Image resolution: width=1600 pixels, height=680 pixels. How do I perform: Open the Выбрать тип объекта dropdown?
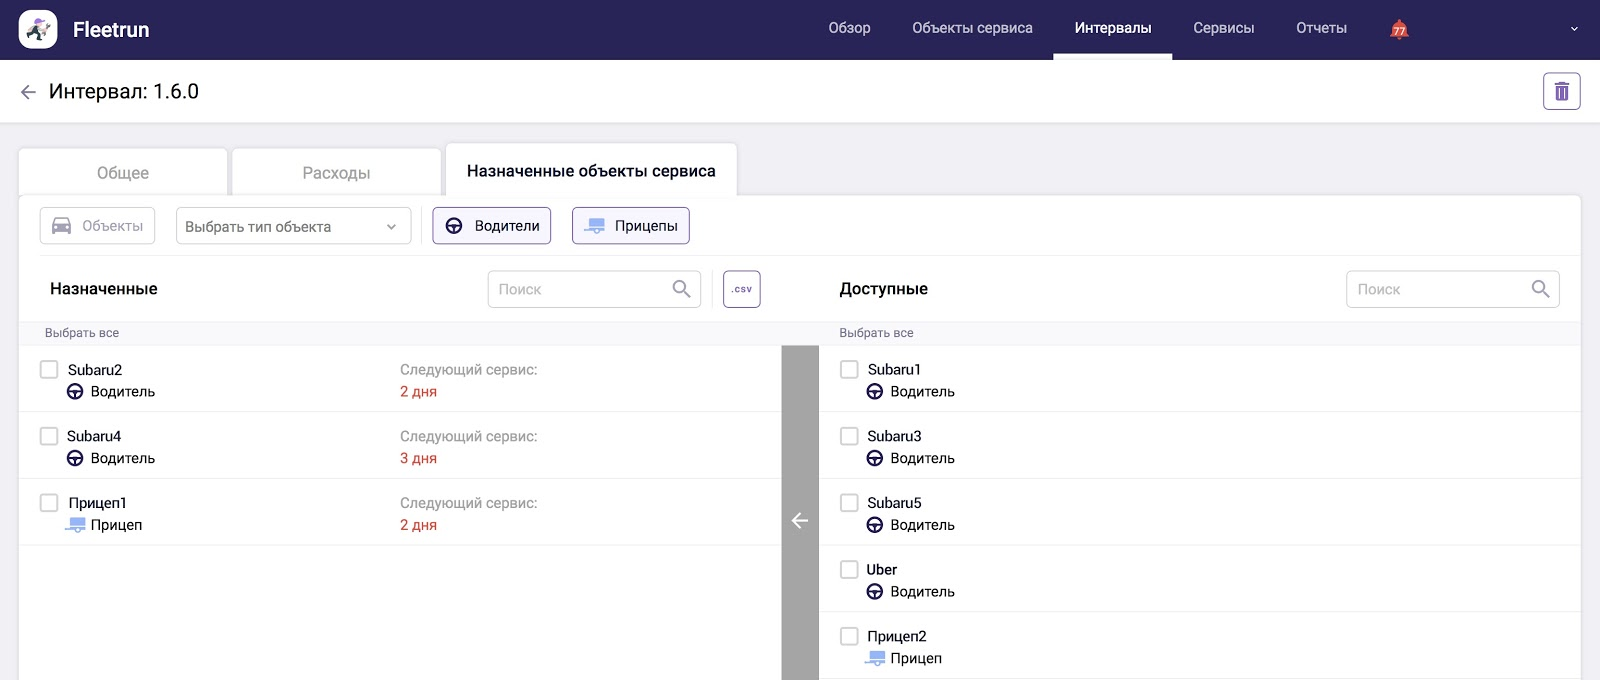[x=293, y=226]
